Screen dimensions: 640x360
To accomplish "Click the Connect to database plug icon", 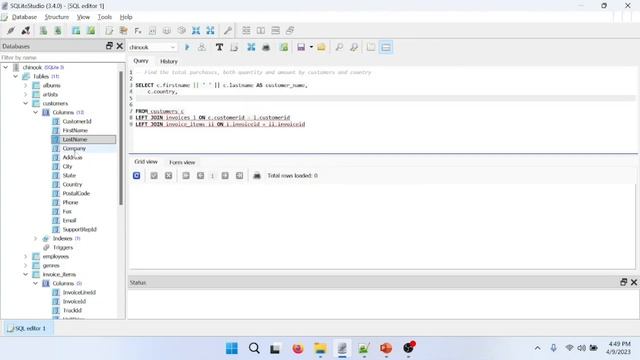I will click(11, 31).
